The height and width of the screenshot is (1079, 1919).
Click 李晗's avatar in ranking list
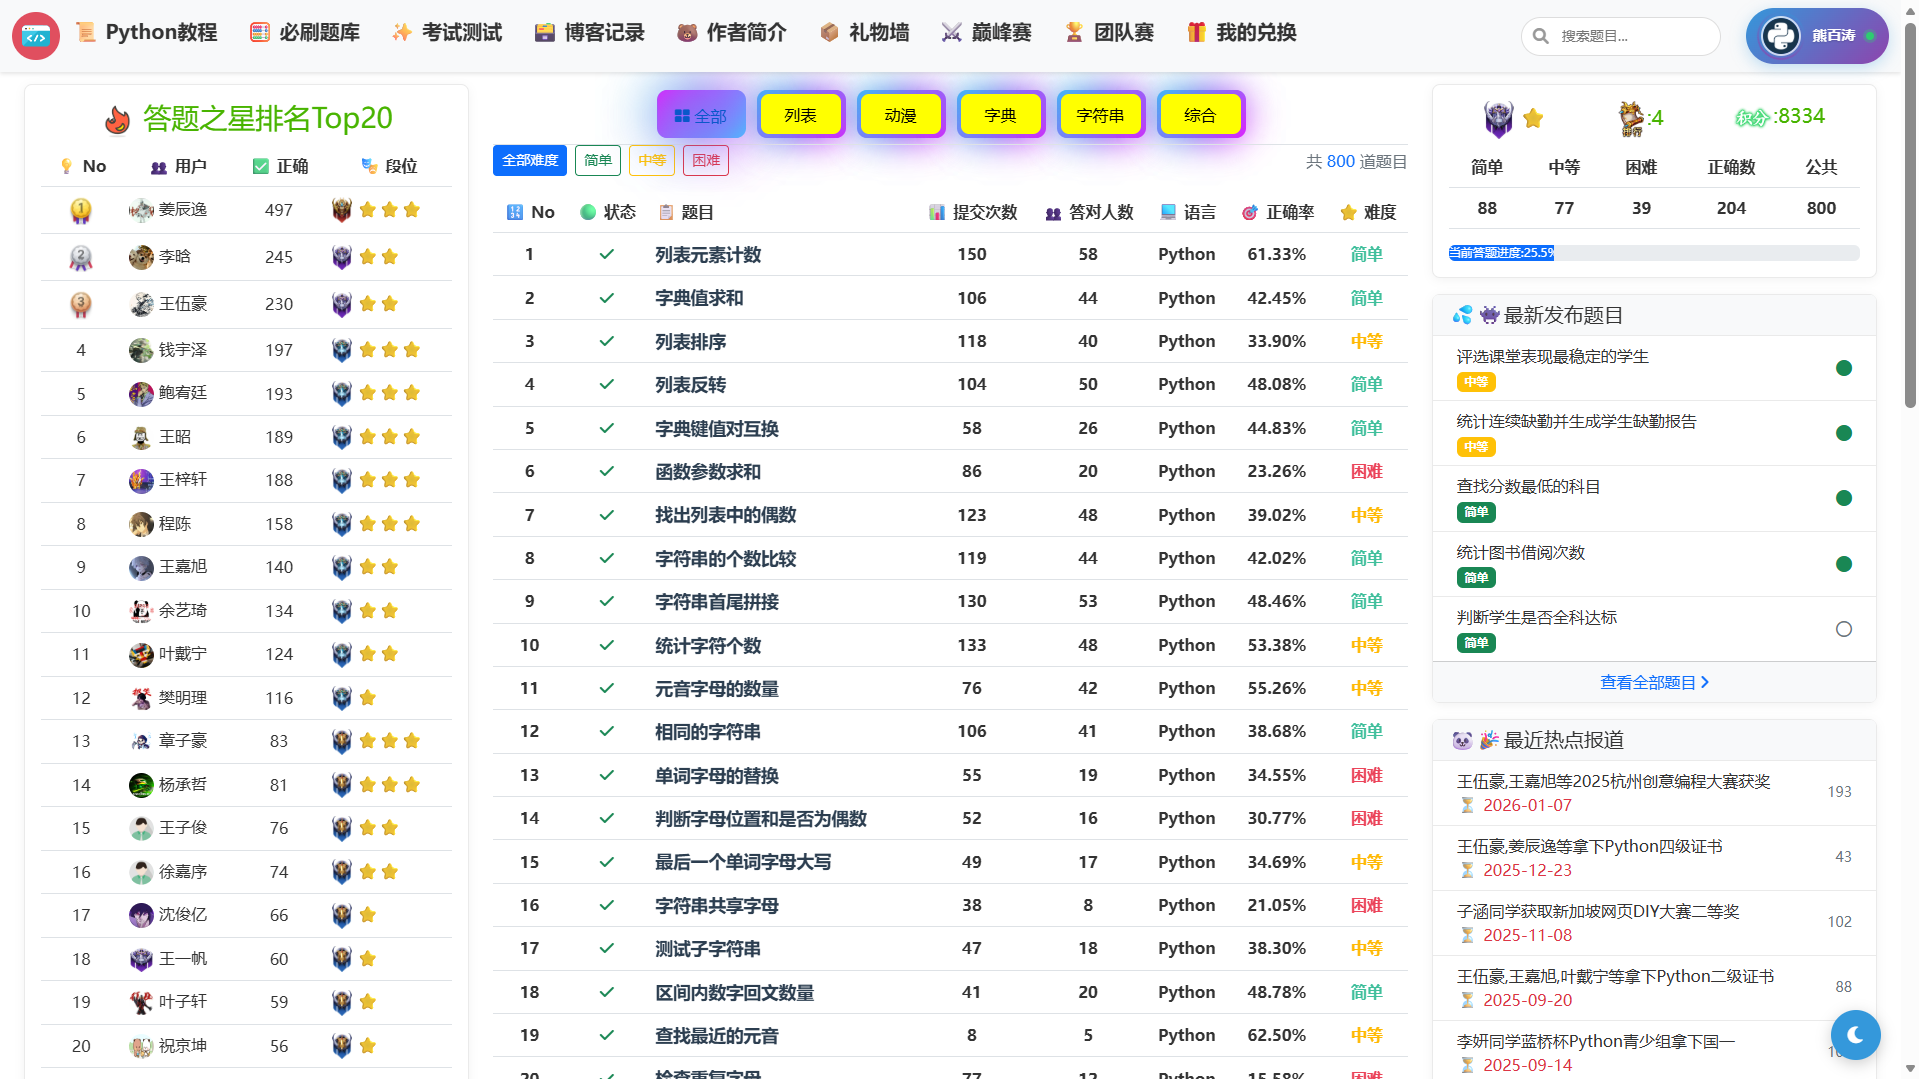(x=141, y=257)
